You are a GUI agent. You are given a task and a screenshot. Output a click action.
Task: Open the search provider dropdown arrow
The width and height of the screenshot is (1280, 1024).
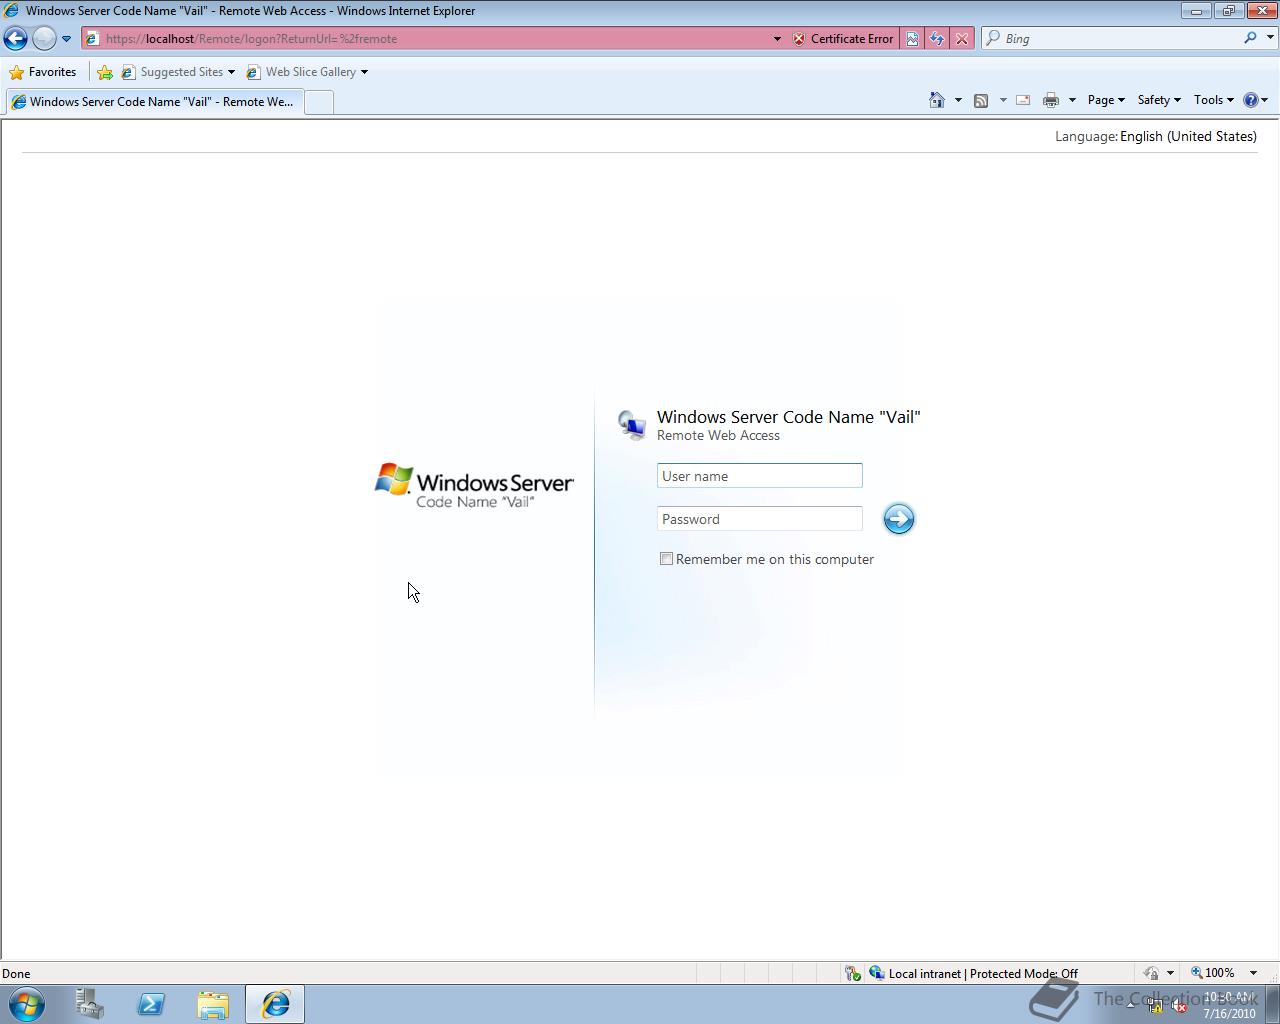coord(1270,38)
